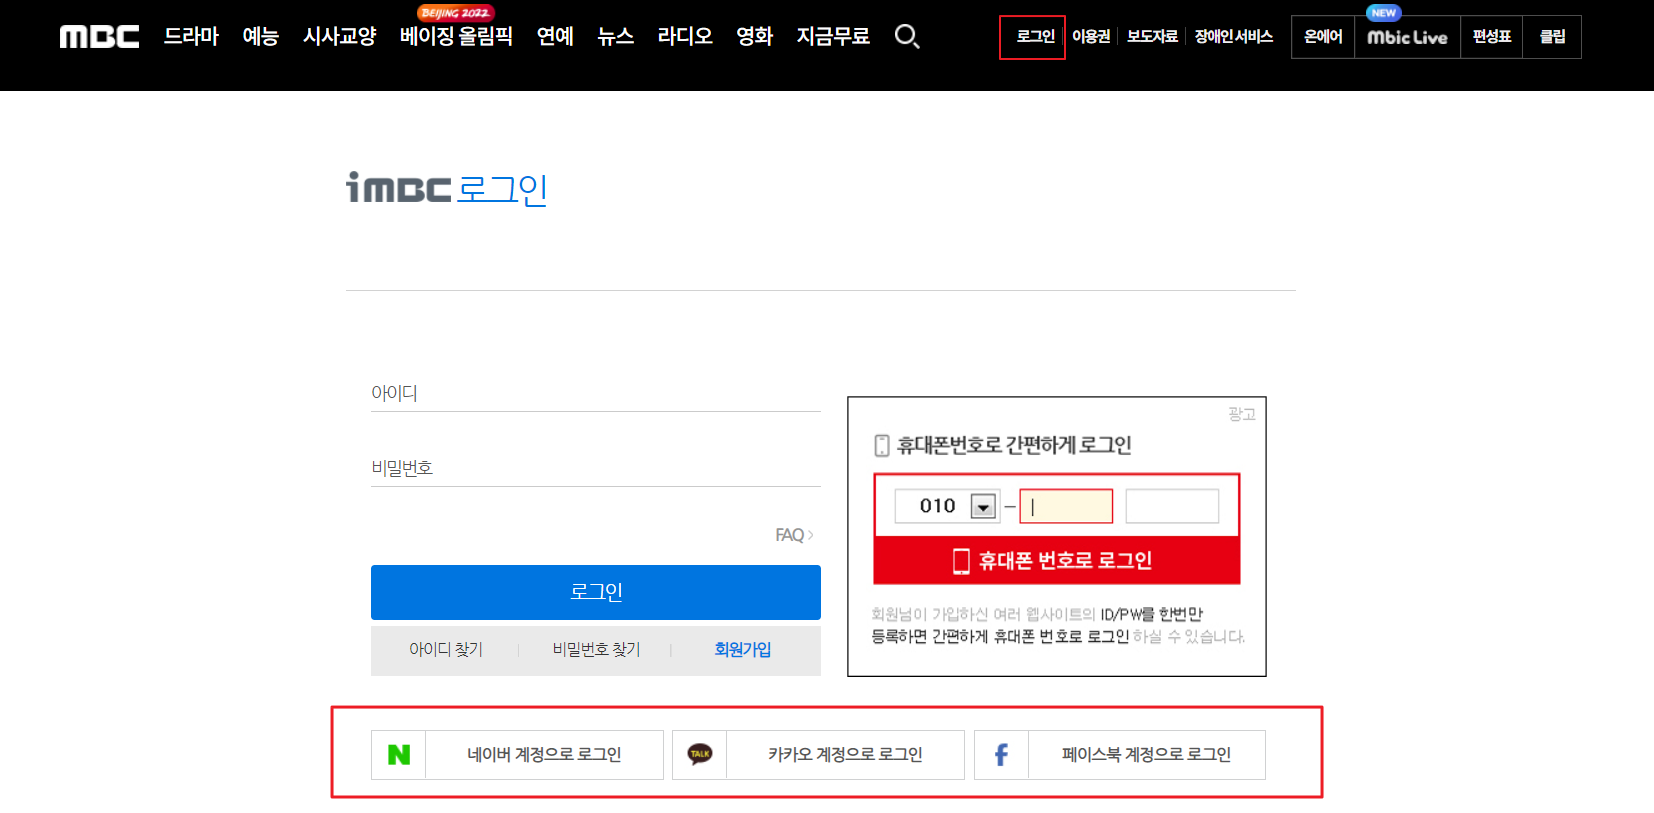Open 라디오 menu

click(685, 36)
